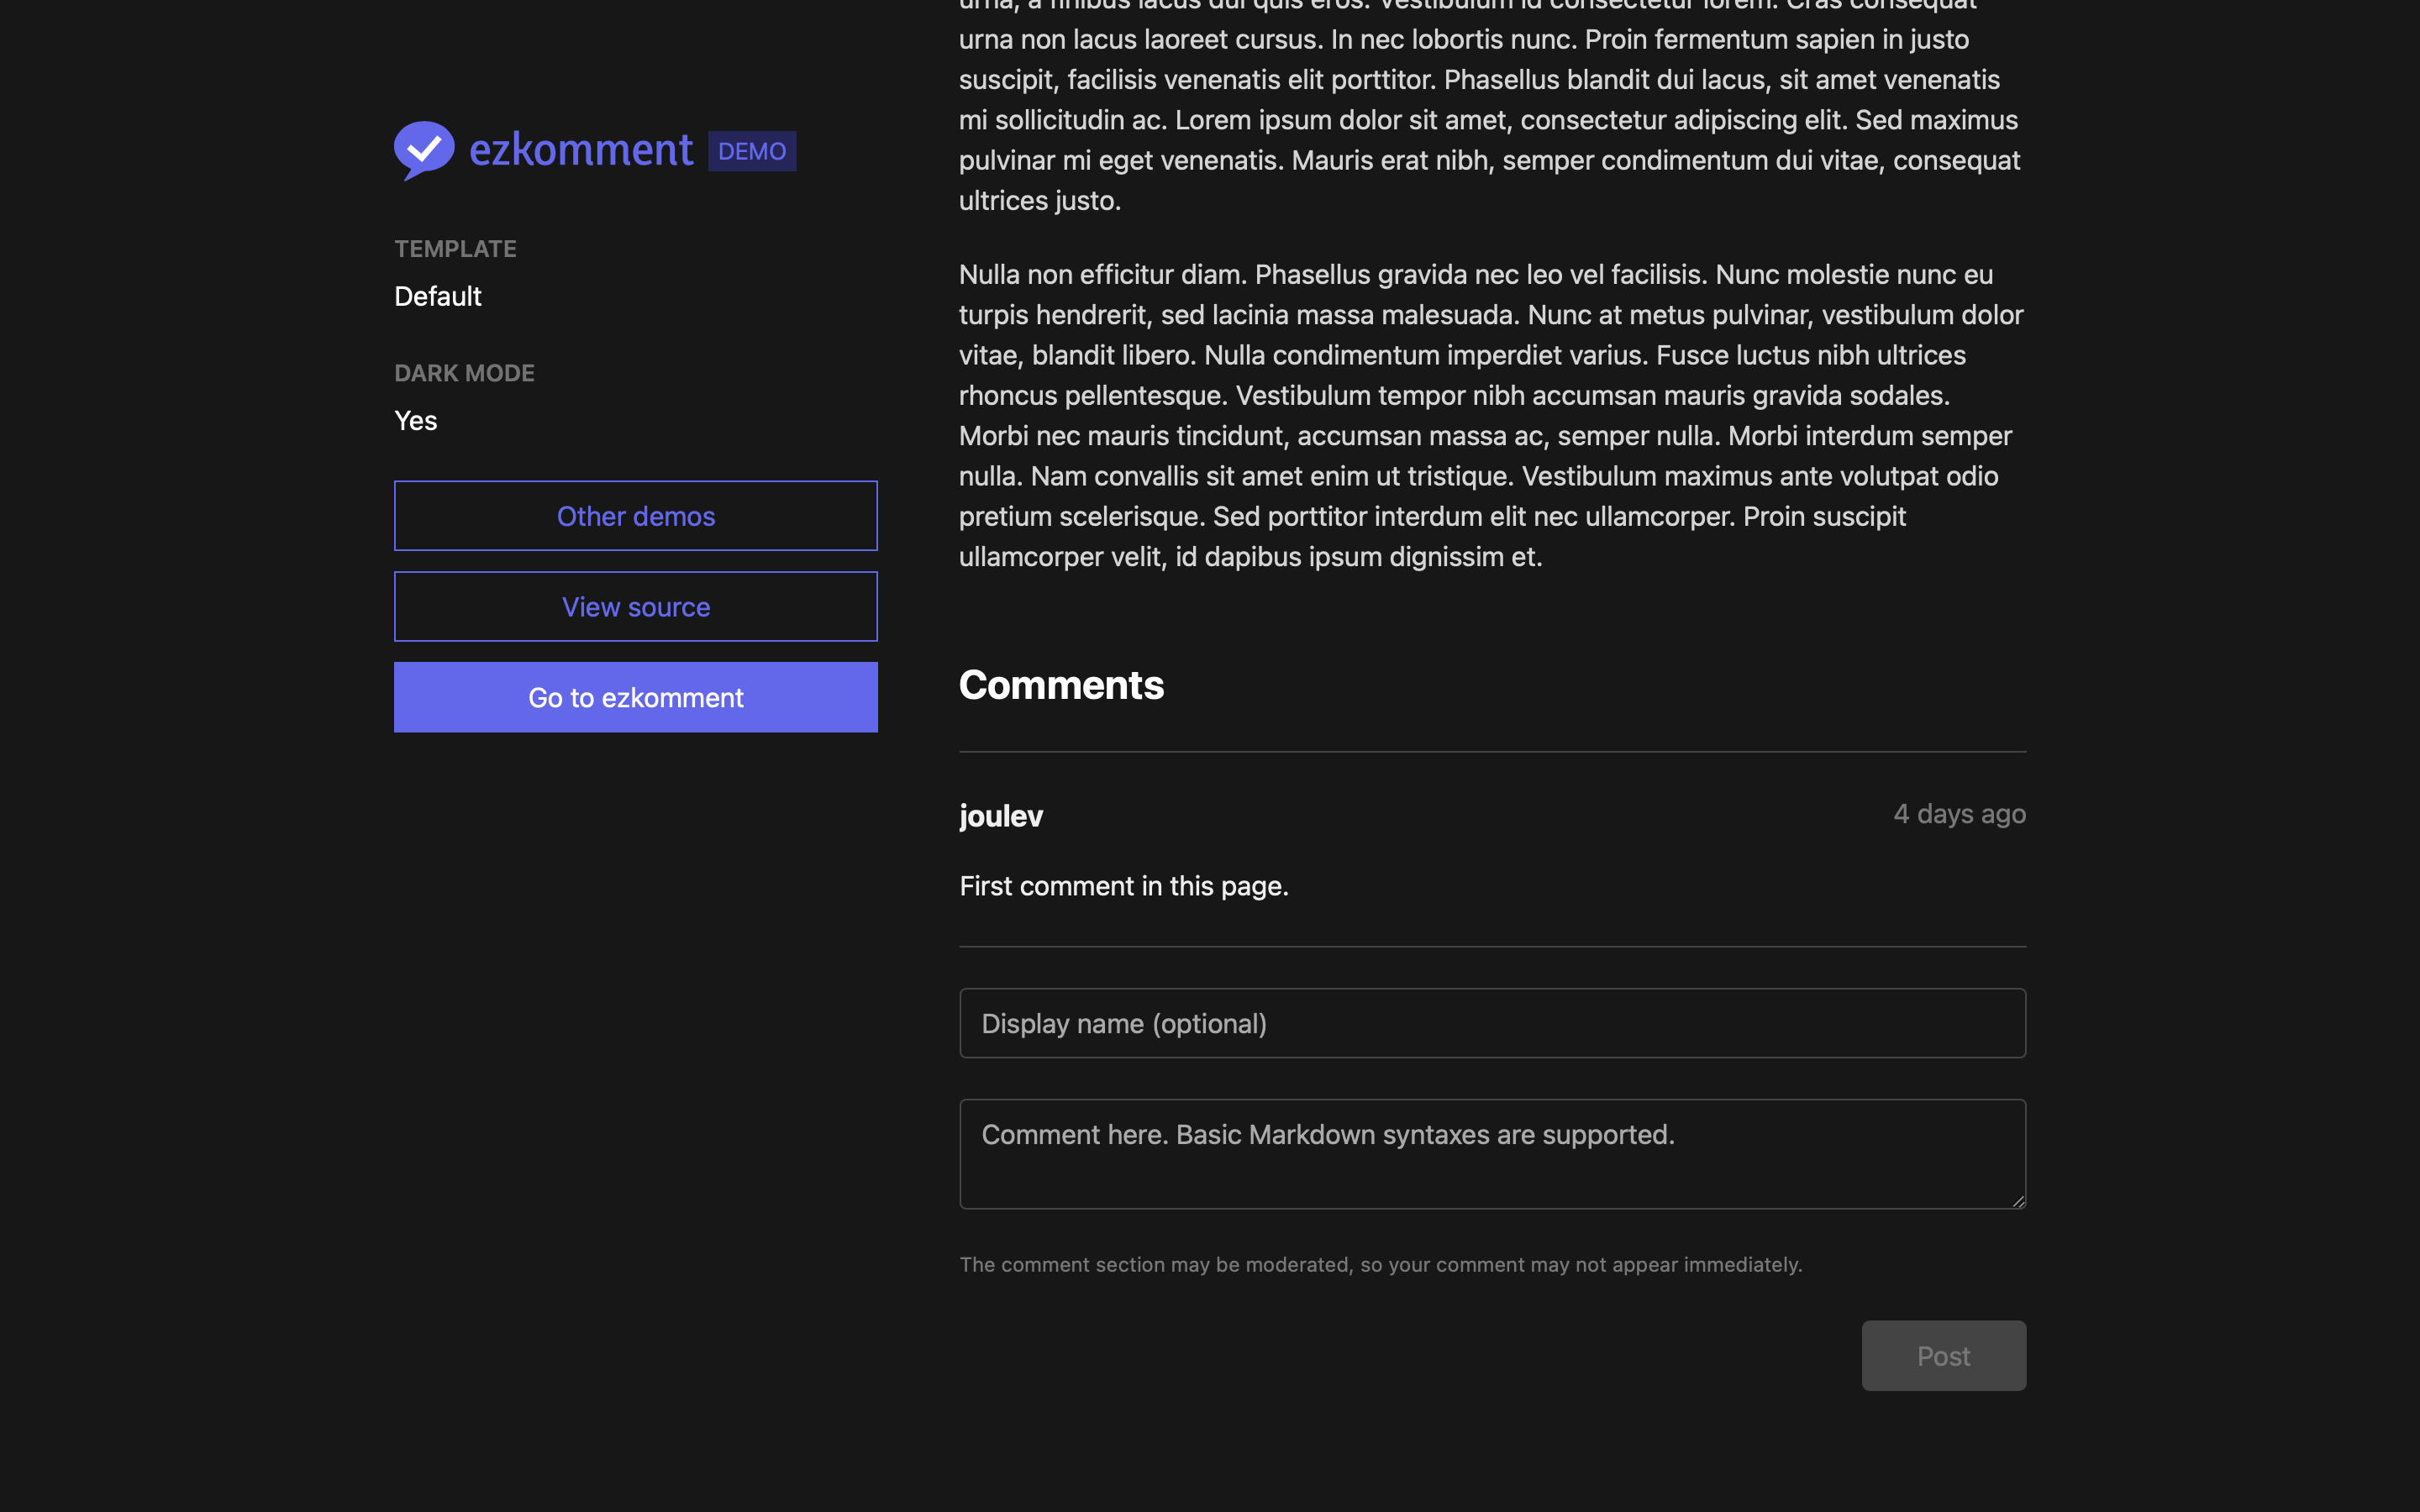This screenshot has width=2420, height=1512.
Task: Grab the textarea resize handle corner
Action: click(2019, 1201)
